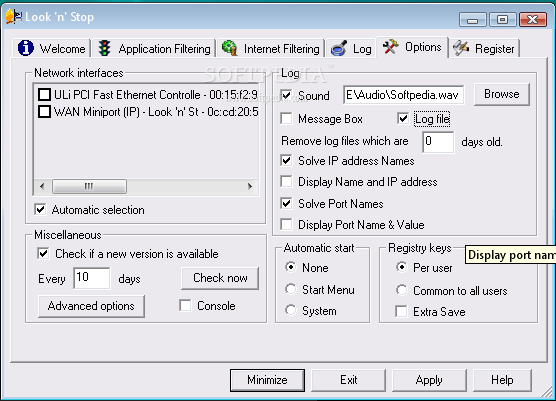Screen dimensions: 556x401
Task: Select Per user registry keys
Action: click(x=402, y=267)
